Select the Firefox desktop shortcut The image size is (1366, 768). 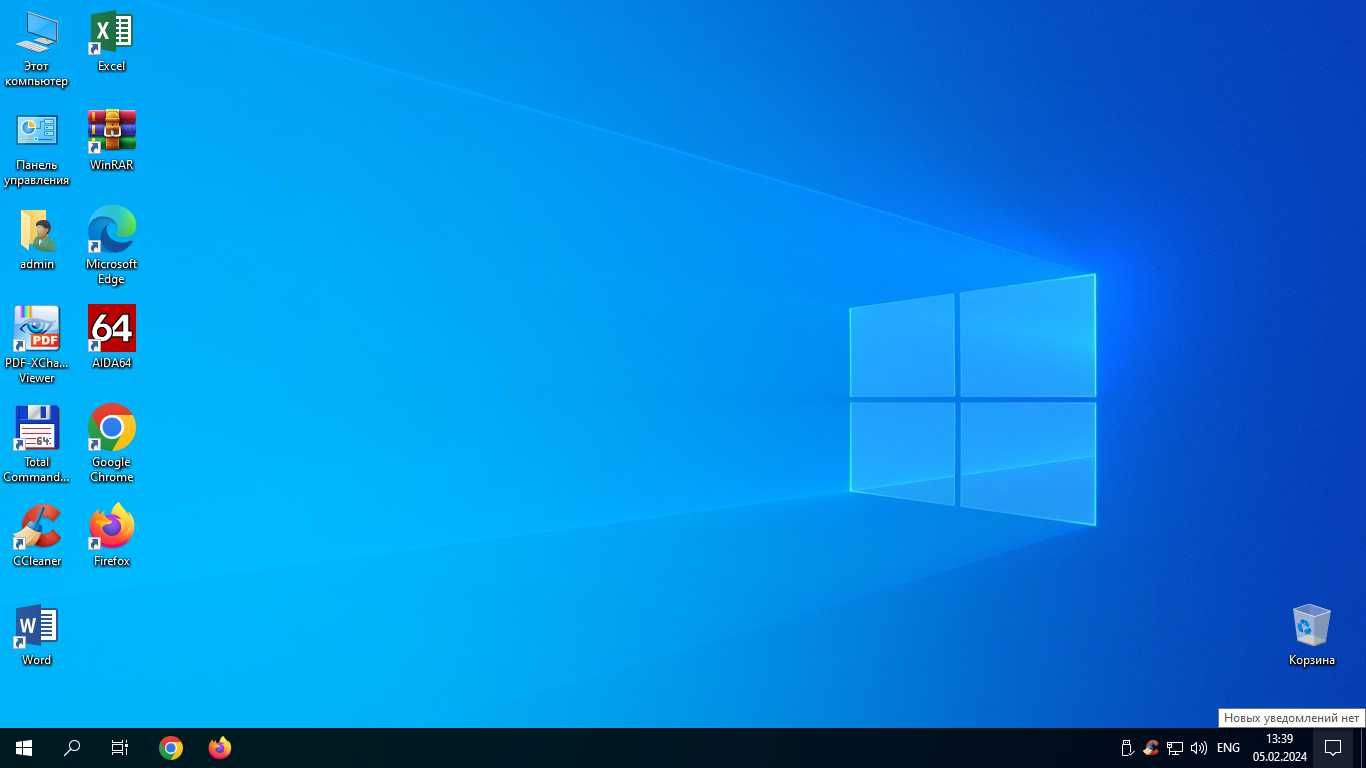point(112,536)
